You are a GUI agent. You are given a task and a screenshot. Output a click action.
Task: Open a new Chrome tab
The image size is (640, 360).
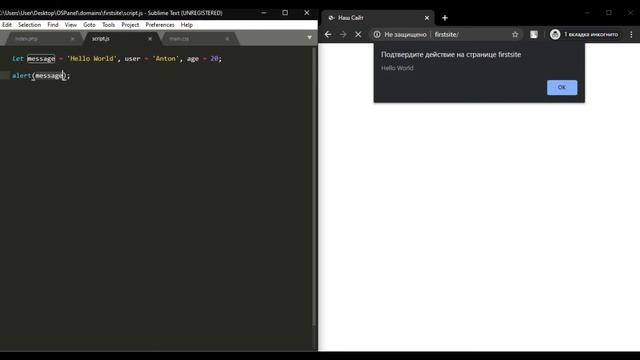[445, 18]
